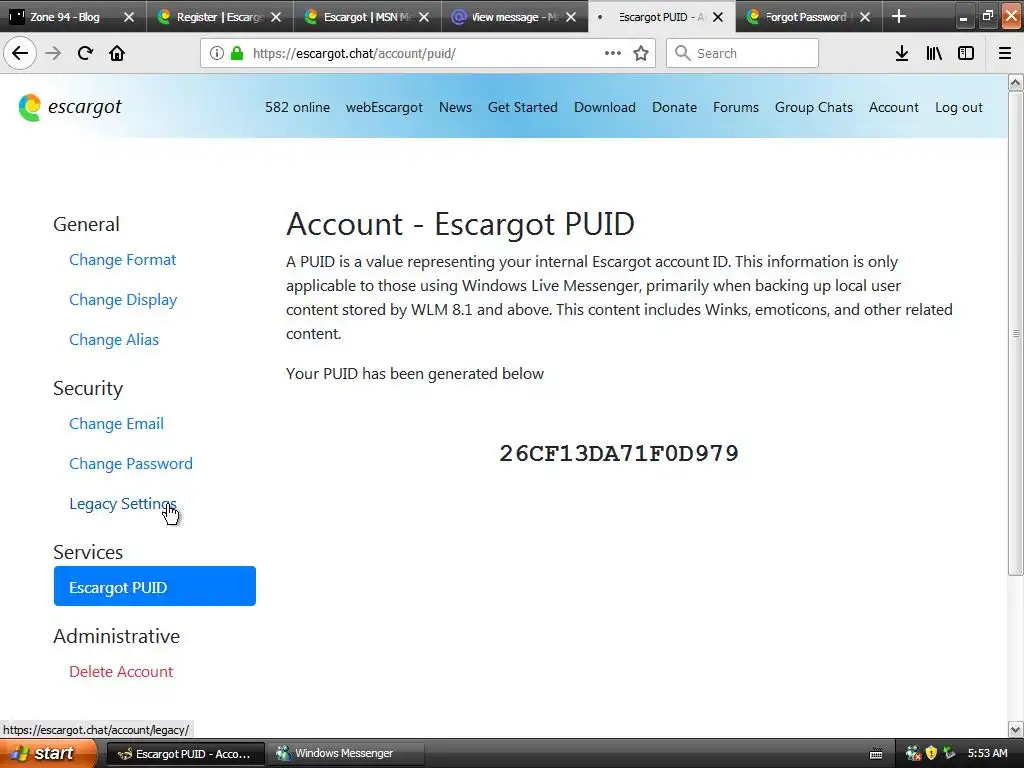The image size is (1024, 768).
Task: Click the PUID value 26CF13DA71F0D979
Action: (618, 453)
